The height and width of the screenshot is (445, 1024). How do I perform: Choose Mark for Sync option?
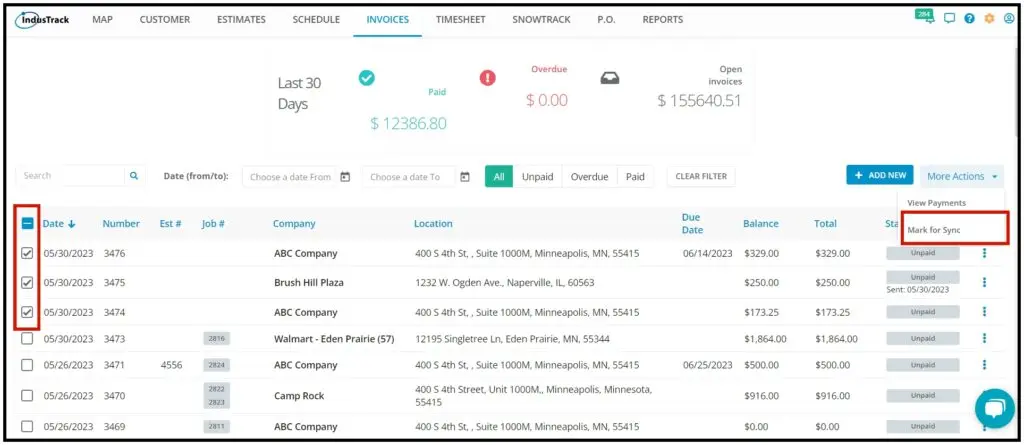[x=934, y=230]
